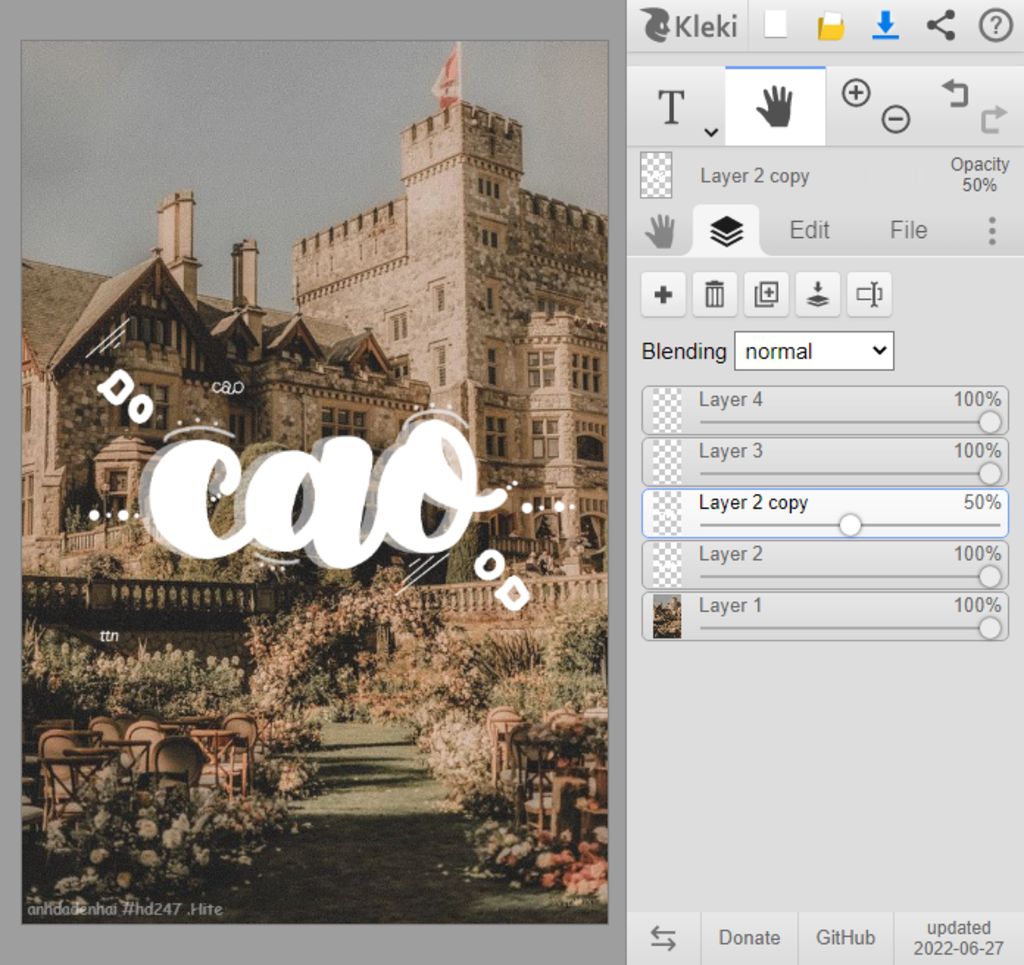Open the three-dot settings menu
The height and width of the screenshot is (965, 1024).
[992, 230]
